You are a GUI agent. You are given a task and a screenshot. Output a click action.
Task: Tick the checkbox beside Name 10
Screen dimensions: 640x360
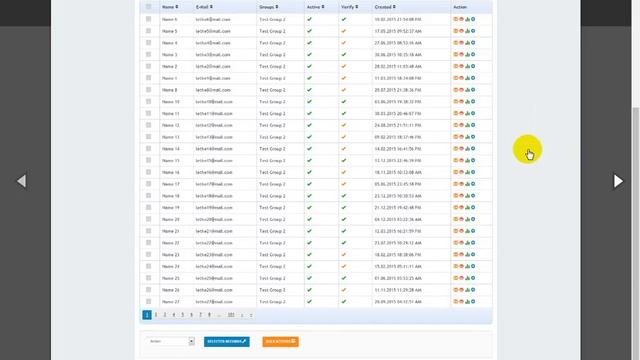pyautogui.click(x=149, y=101)
